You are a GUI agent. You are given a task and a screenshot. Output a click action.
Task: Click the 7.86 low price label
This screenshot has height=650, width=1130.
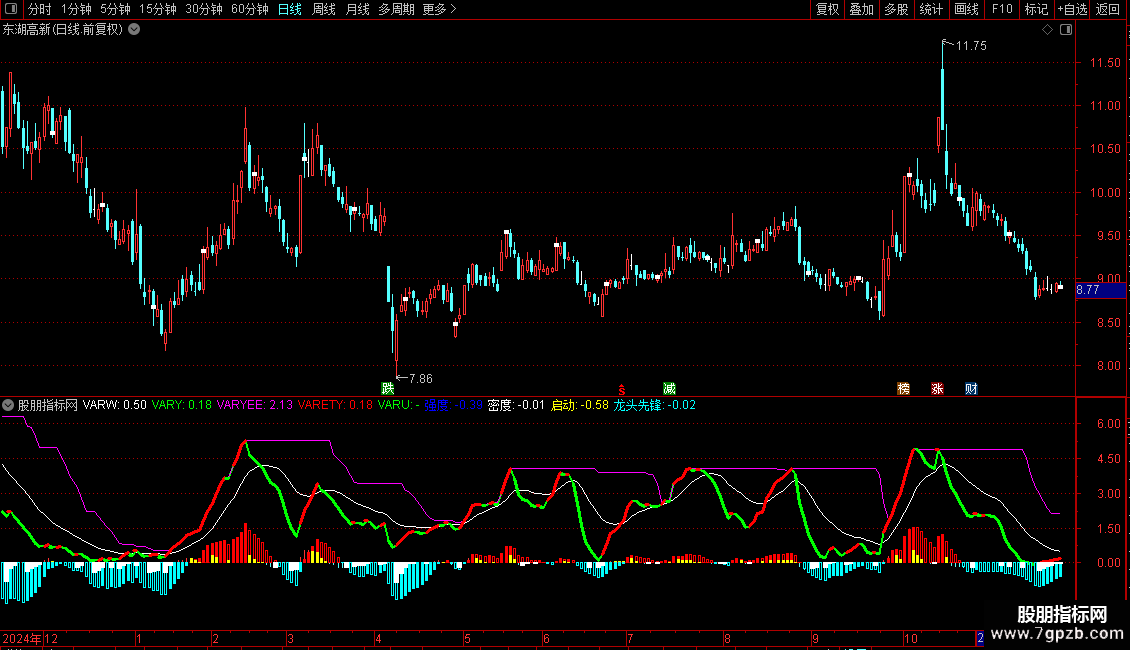421,378
